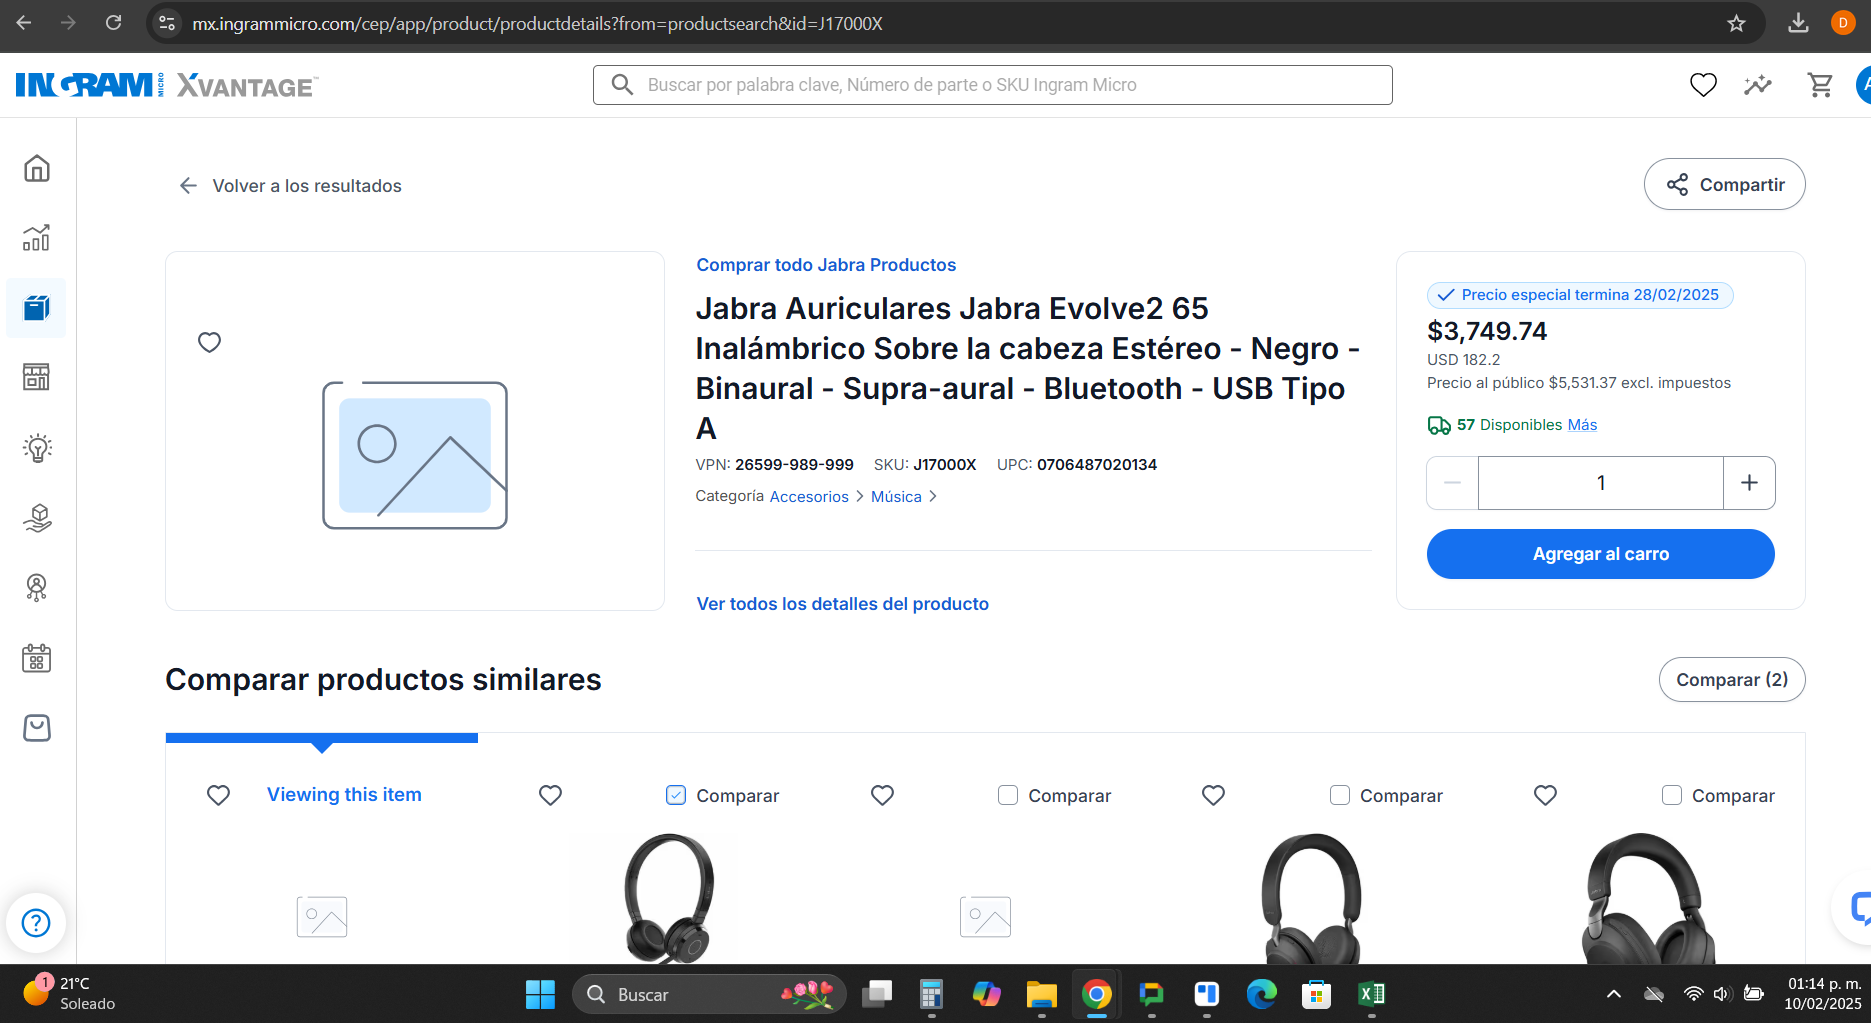The height and width of the screenshot is (1023, 1871).
Task: Open the cube layers sidebar icon
Action: coord(37,518)
